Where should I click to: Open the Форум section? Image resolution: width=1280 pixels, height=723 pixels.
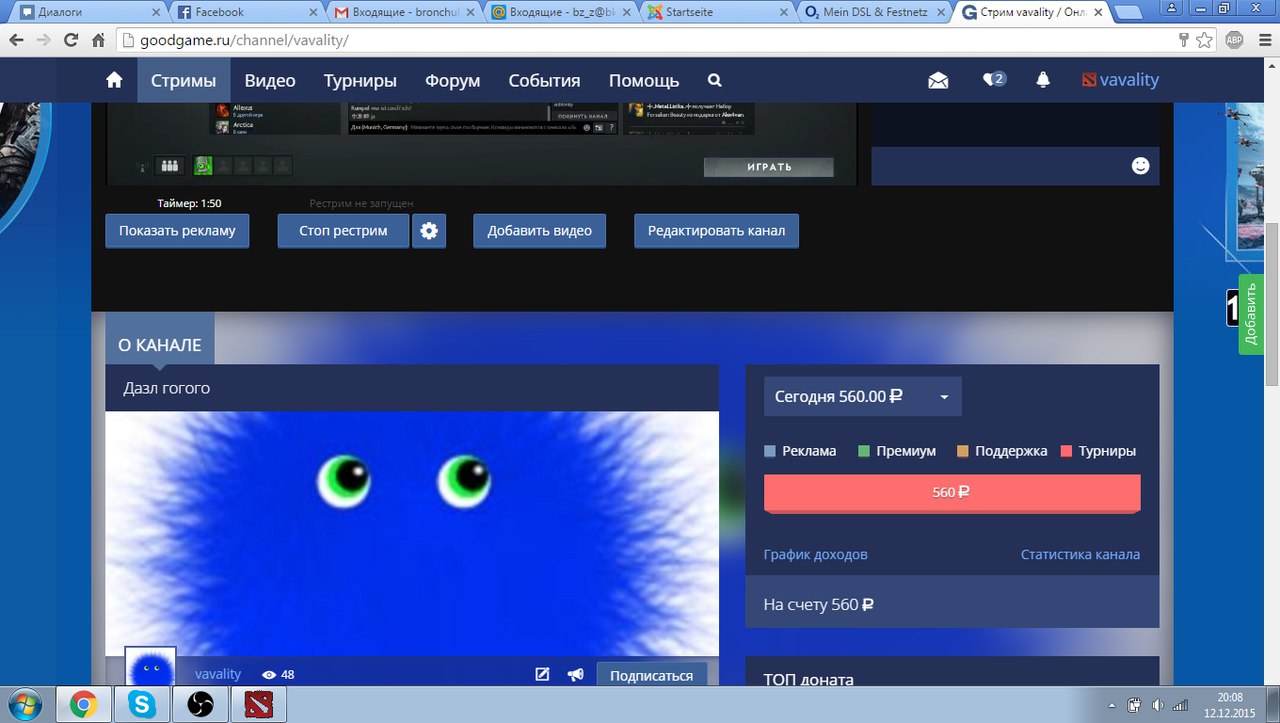click(x=453, y=80)
